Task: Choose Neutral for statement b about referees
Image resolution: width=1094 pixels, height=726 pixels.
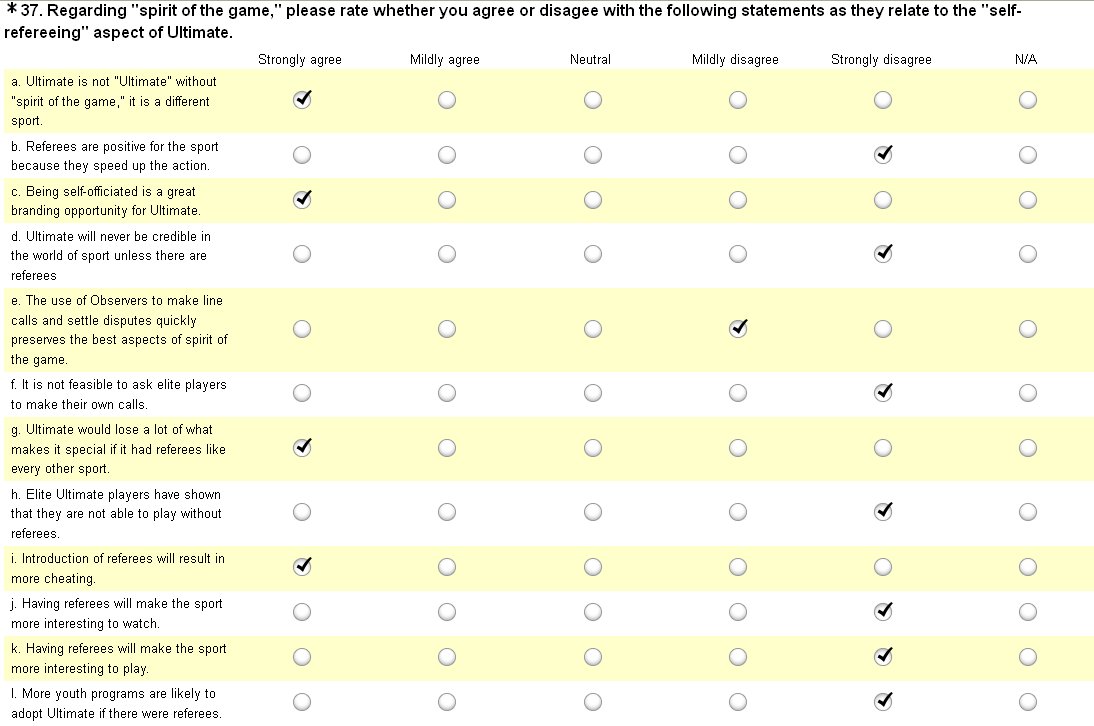Action: [x=592, y=155]
